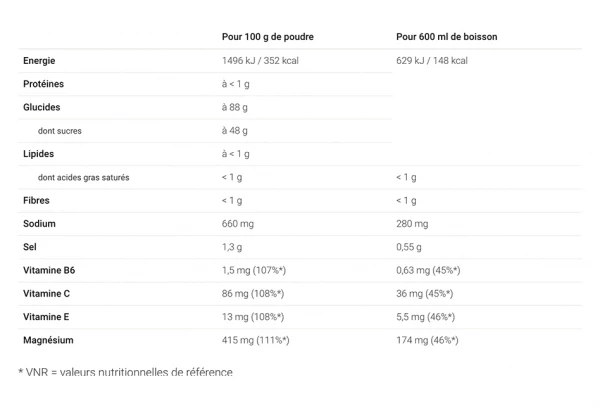Click the Magnésium row label
The image size is (600, 408).
point(47,340)
